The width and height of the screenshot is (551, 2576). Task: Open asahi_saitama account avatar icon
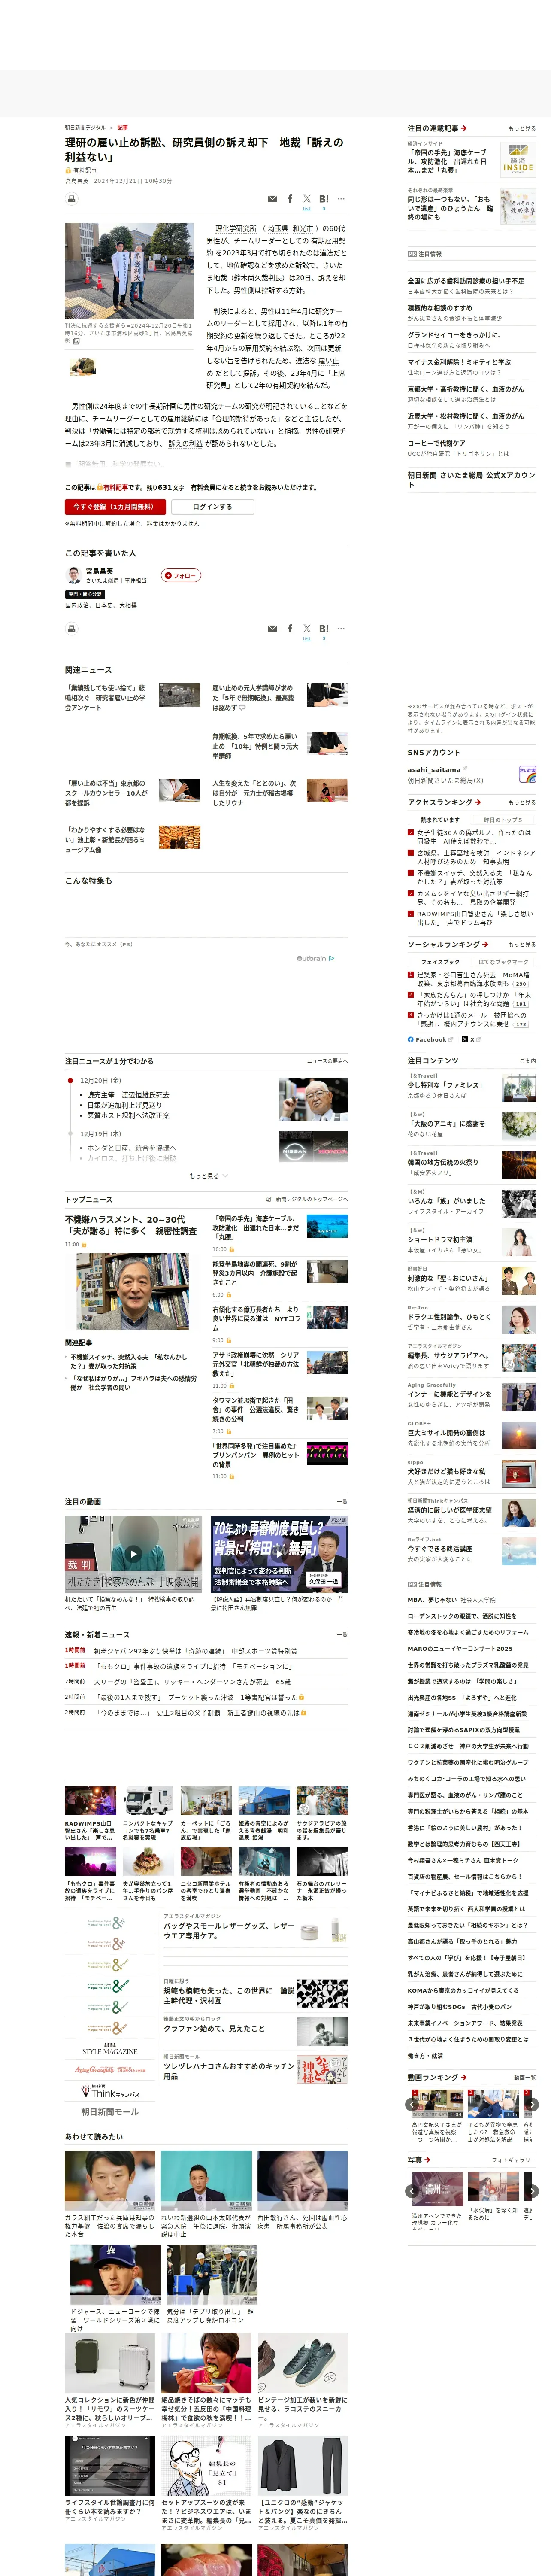[x=527, y=775]
